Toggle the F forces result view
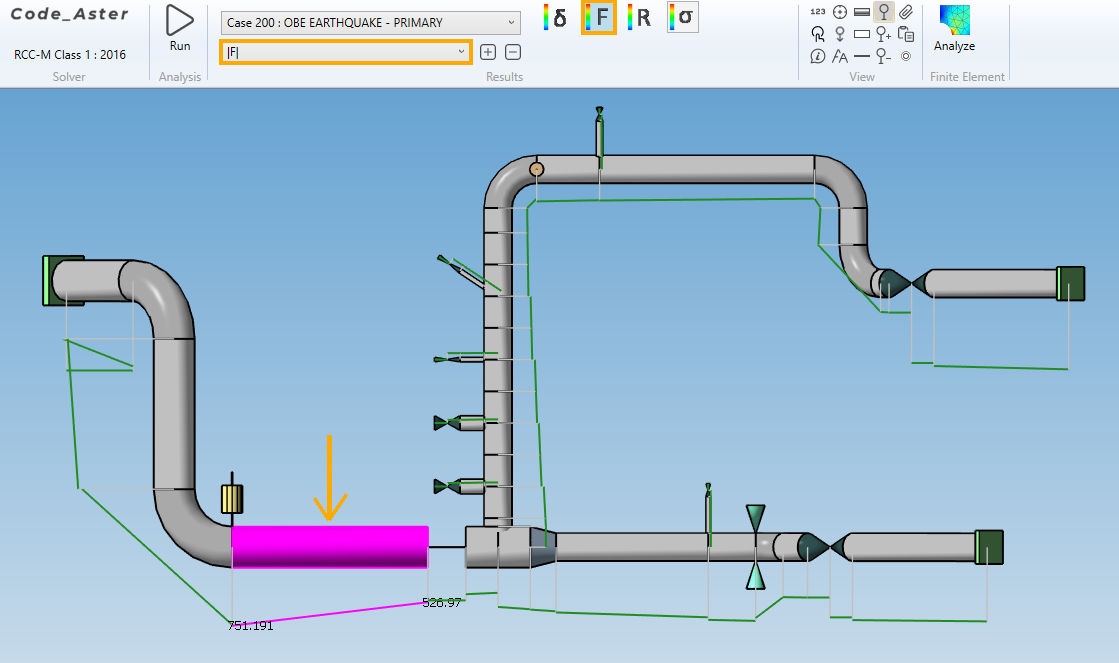The height and width of the screenshot is (663, 1119). click(598, 18)
